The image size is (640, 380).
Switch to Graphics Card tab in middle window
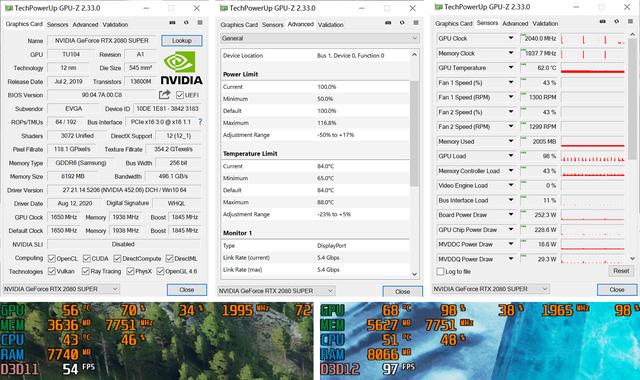click(x=239, y=24)
